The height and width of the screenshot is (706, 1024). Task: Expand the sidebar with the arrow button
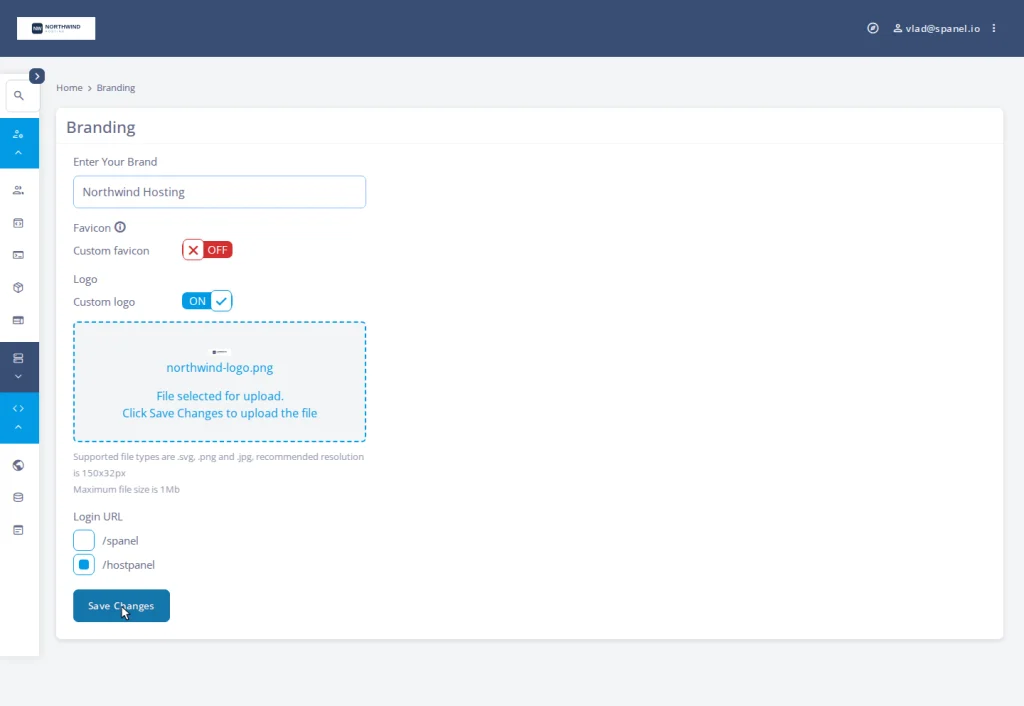(x=37, y=76)
